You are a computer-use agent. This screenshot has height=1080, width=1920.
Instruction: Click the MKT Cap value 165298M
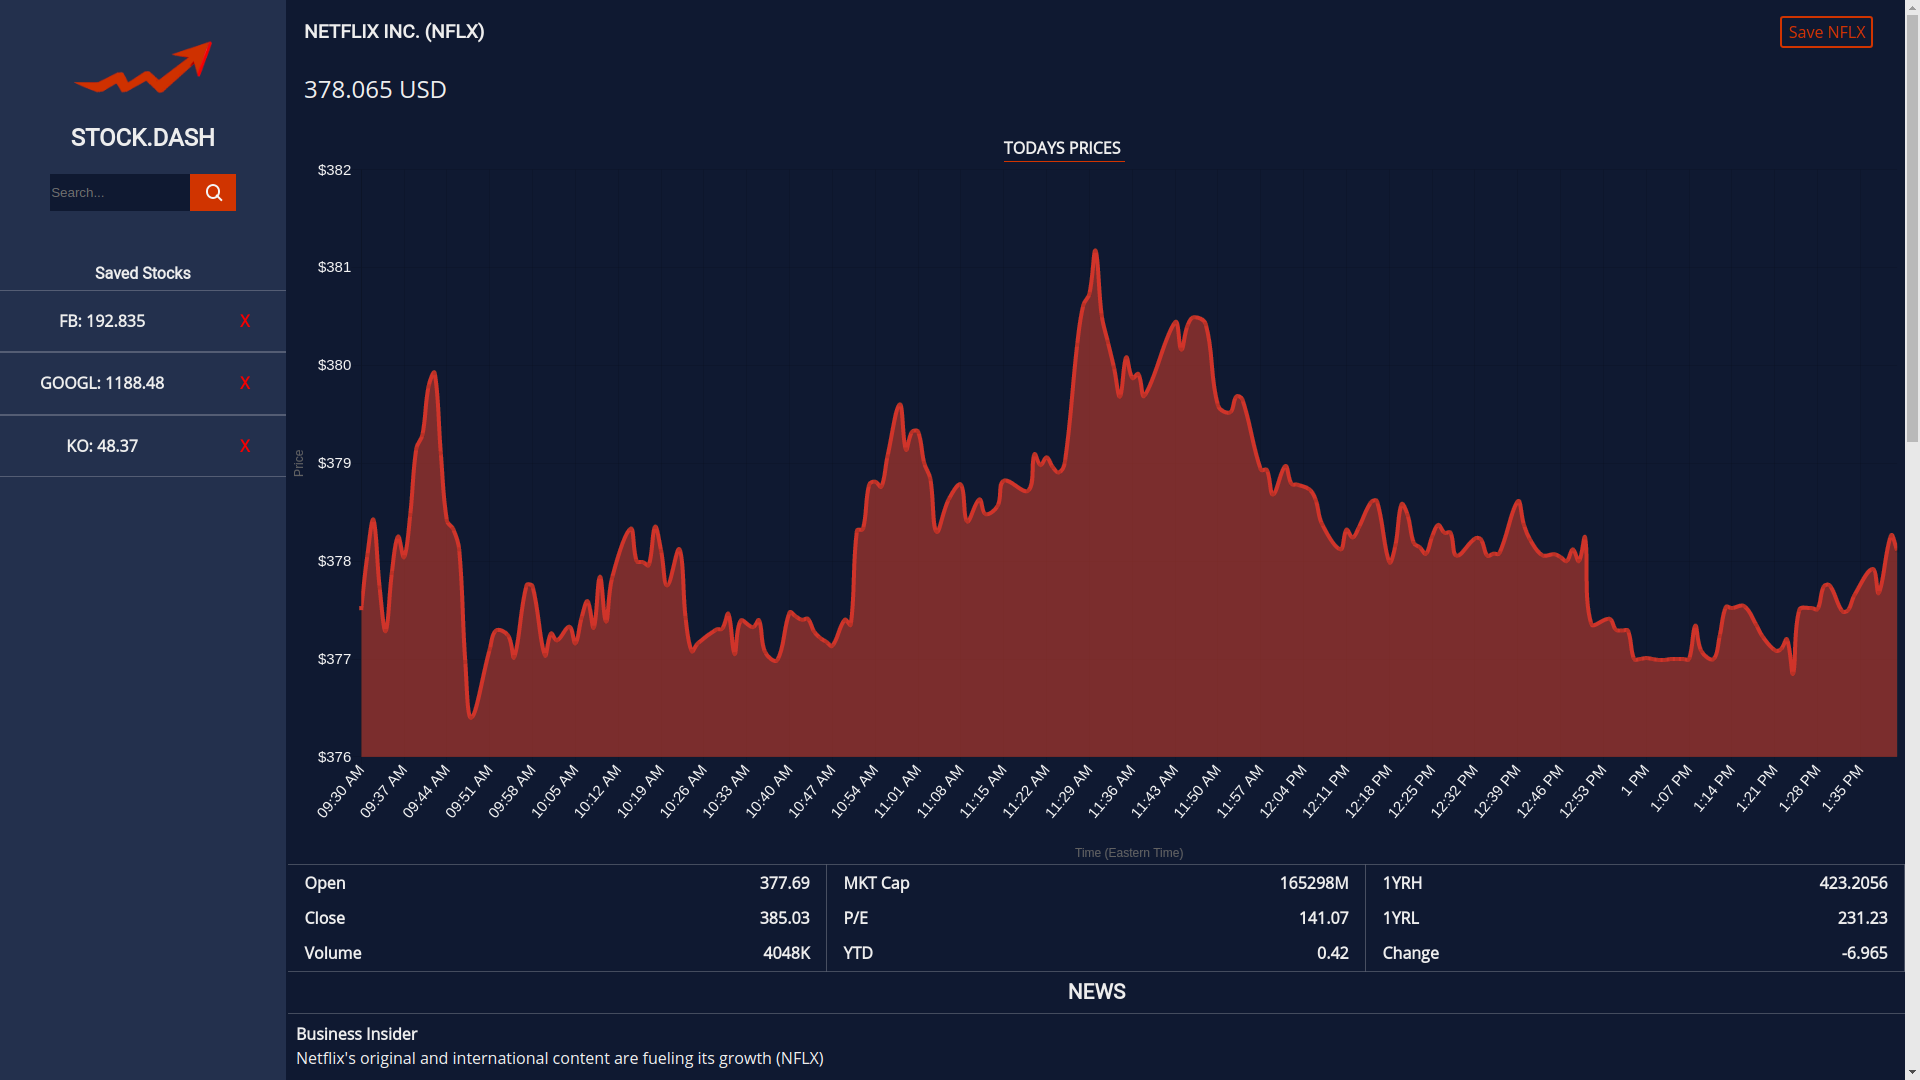click(x=1314, y=883)
